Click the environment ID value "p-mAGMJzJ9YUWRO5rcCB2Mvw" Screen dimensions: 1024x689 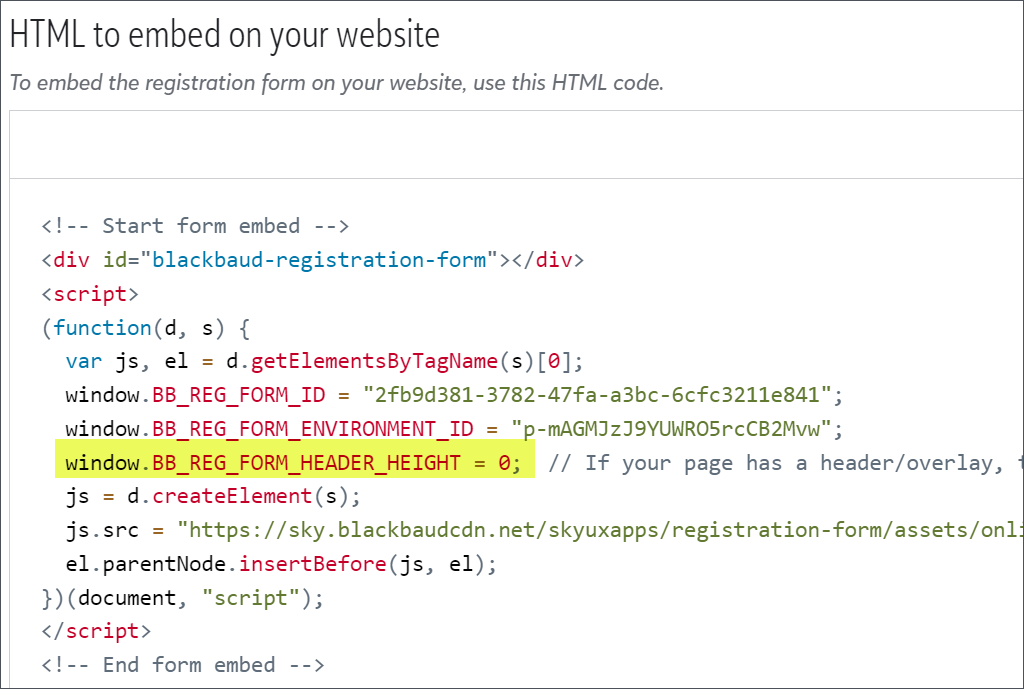coord(671,429)
